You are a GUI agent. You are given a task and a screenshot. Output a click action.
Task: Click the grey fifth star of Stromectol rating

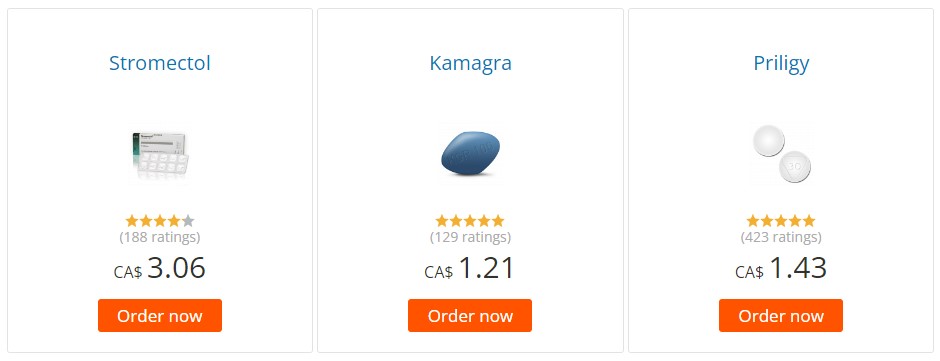[x=188, y=221]
